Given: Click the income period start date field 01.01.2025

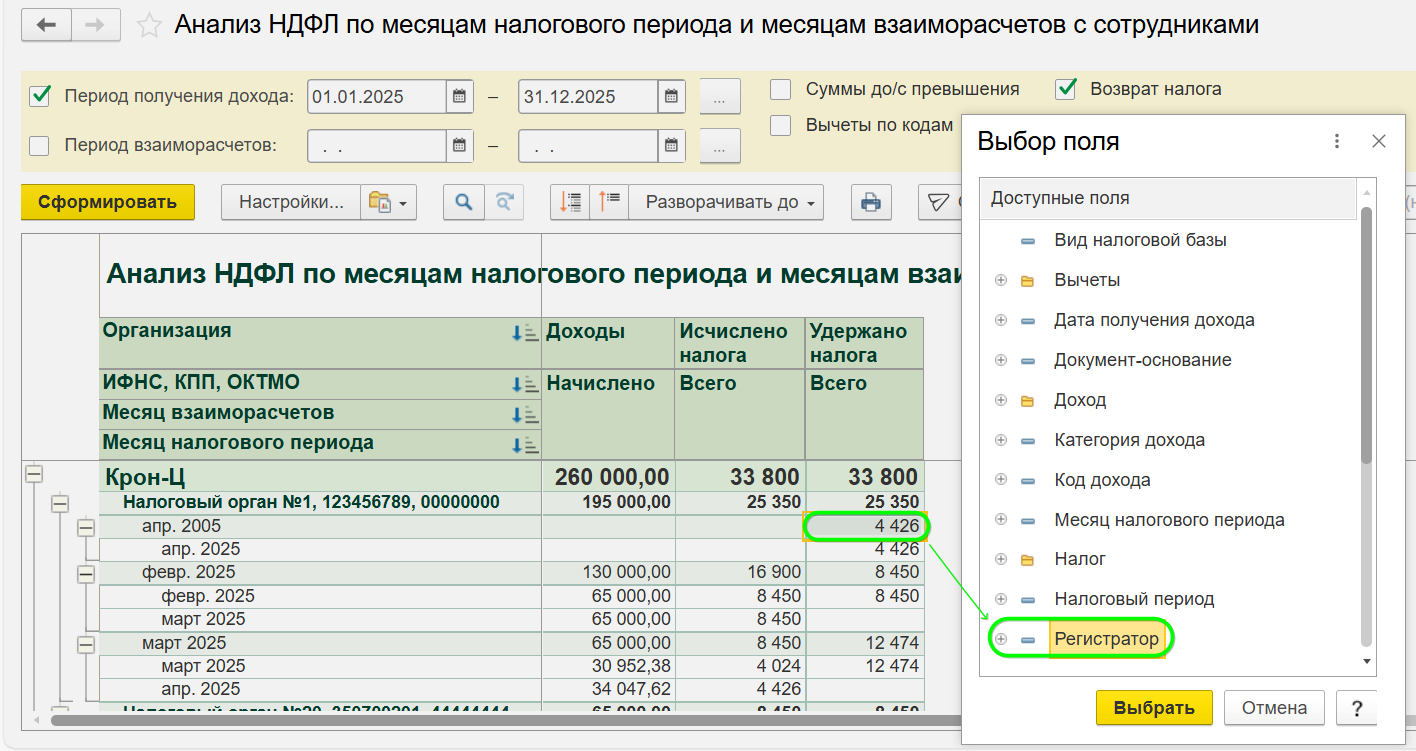Looking at the screenshot, I should (376, 97).
